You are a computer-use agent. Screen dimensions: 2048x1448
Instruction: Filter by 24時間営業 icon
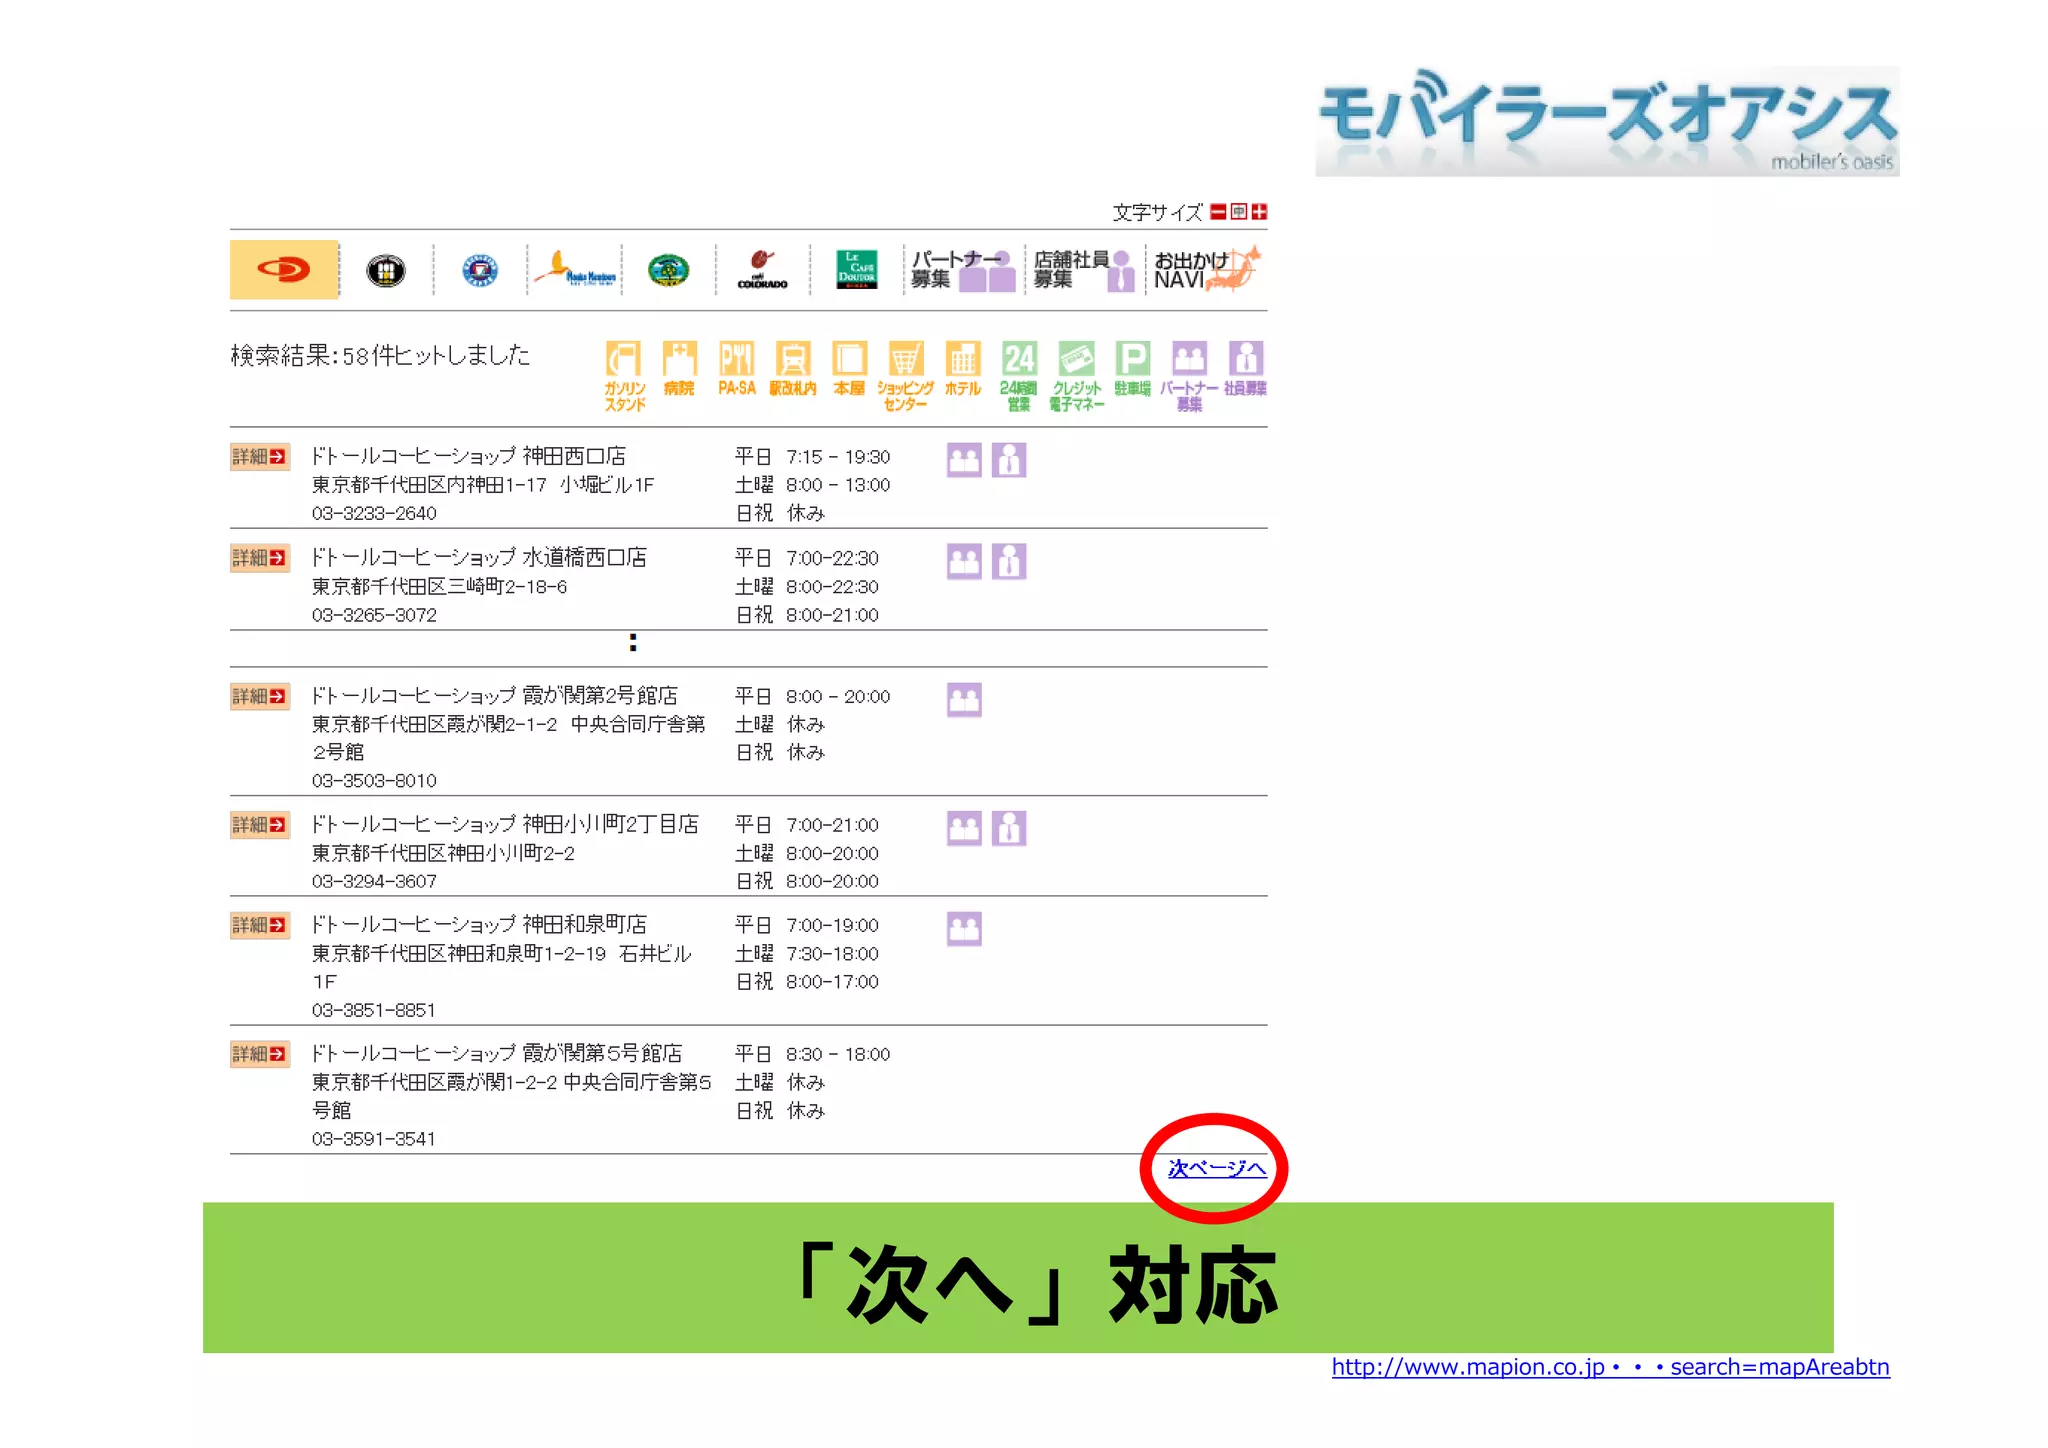coord(1018,376)
